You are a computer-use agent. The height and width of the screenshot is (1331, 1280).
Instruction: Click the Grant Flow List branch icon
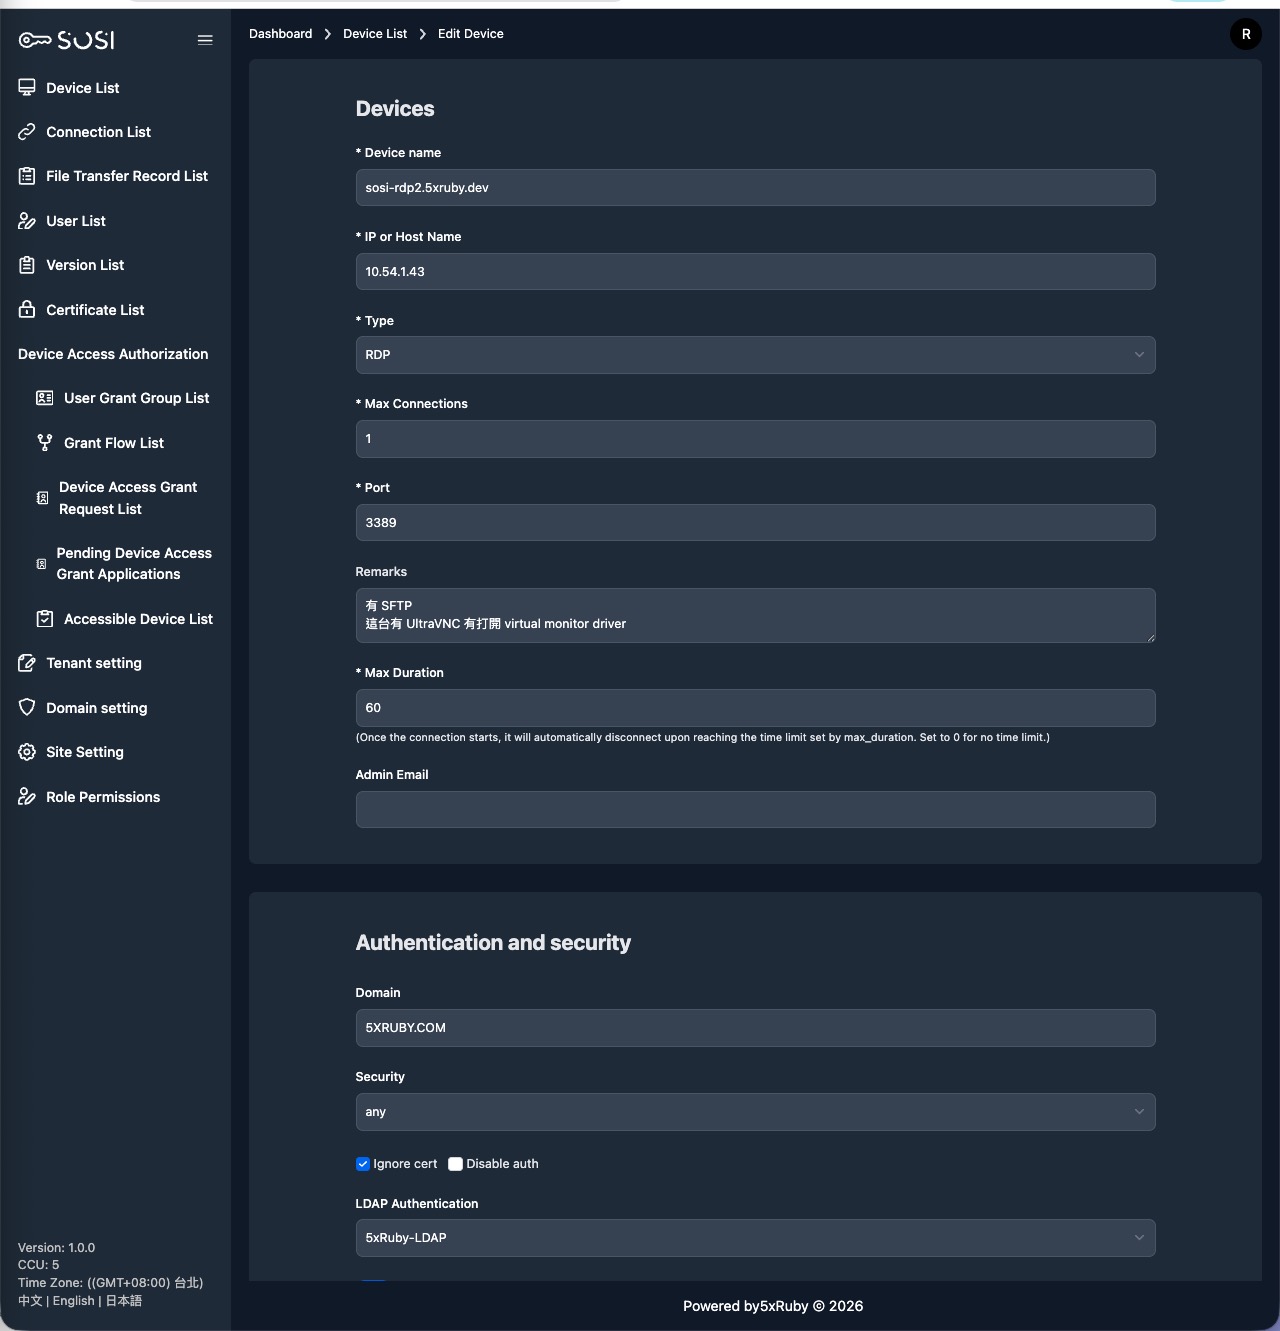point(45,443)
